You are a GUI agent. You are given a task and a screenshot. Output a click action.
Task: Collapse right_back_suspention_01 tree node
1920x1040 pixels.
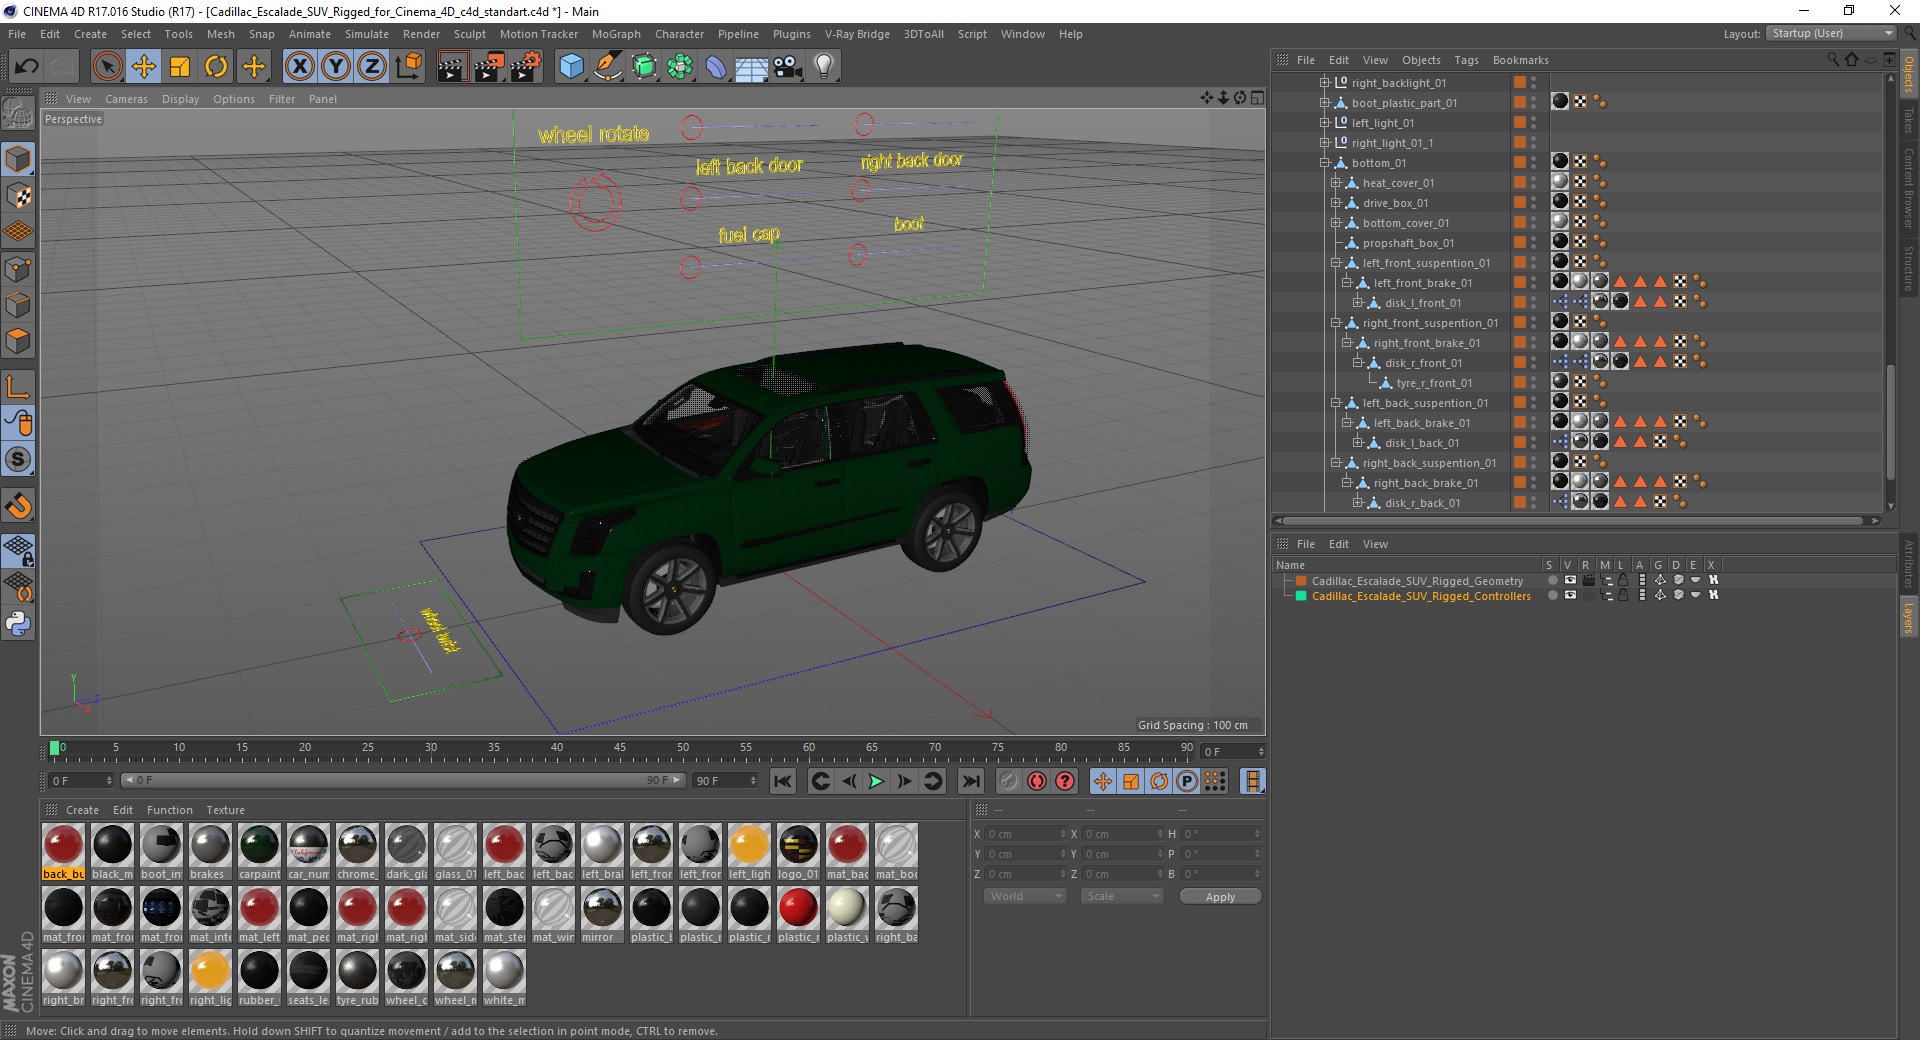(1336, 463)
